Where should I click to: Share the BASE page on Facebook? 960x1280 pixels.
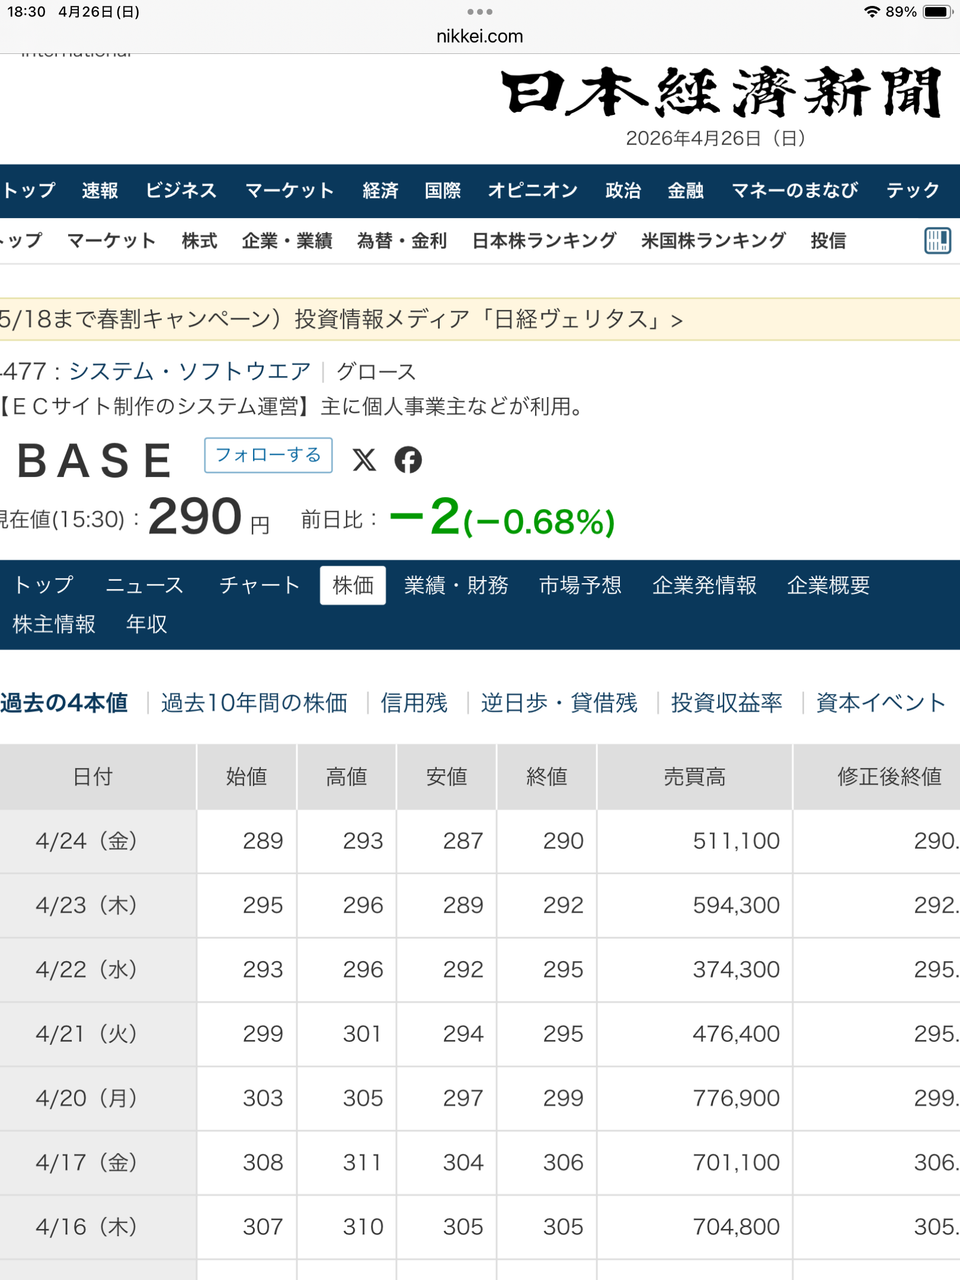pyautogui.click(x=408, y=459)
